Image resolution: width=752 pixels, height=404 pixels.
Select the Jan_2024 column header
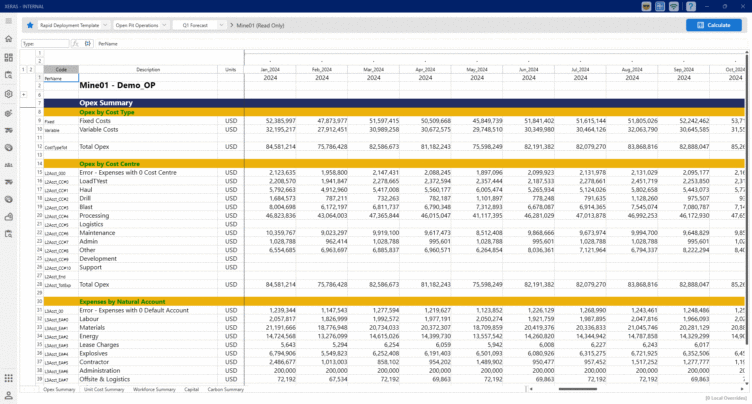pos(270,70)
